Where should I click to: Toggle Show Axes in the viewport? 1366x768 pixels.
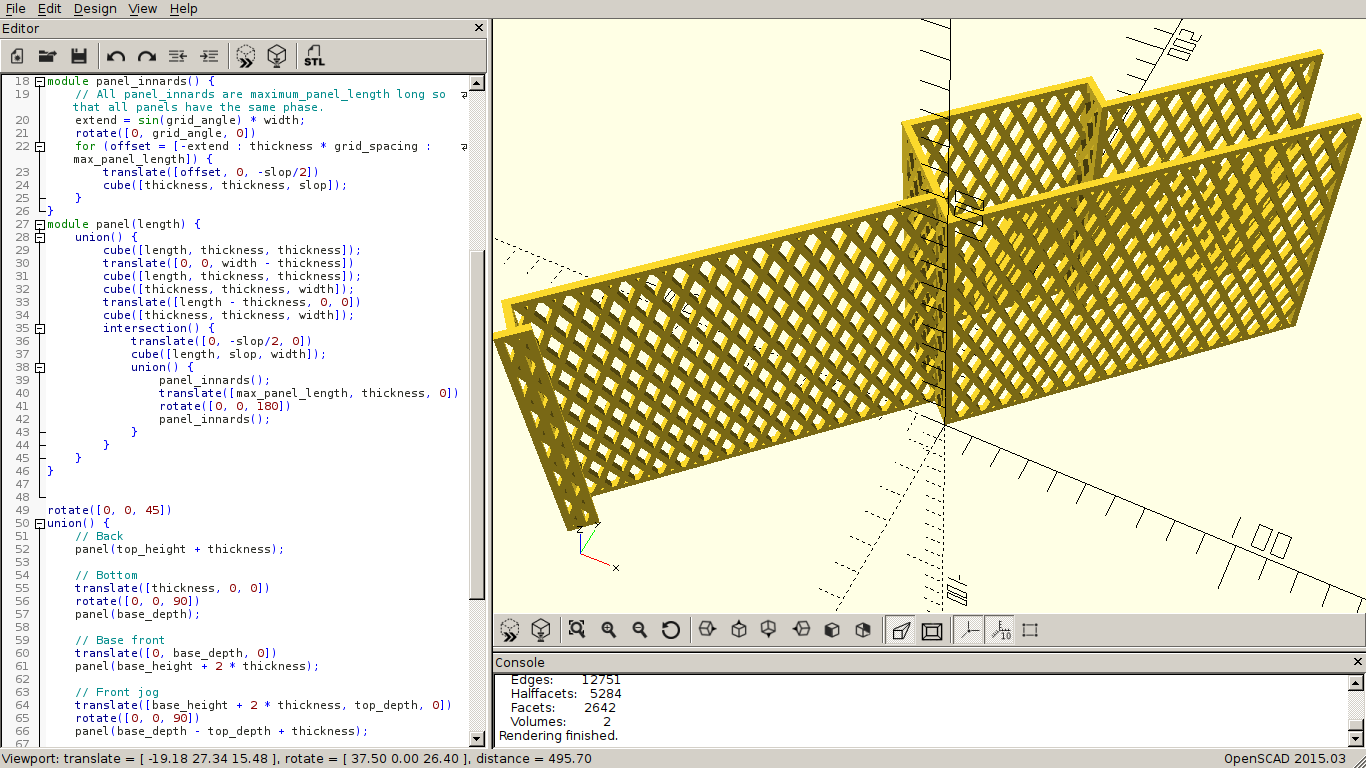tap(968, 630)
